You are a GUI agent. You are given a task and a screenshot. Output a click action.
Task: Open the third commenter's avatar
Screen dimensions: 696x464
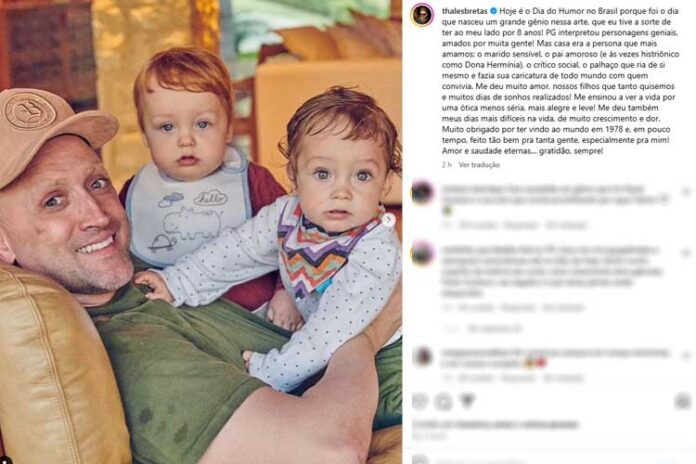tap(422, 356)
